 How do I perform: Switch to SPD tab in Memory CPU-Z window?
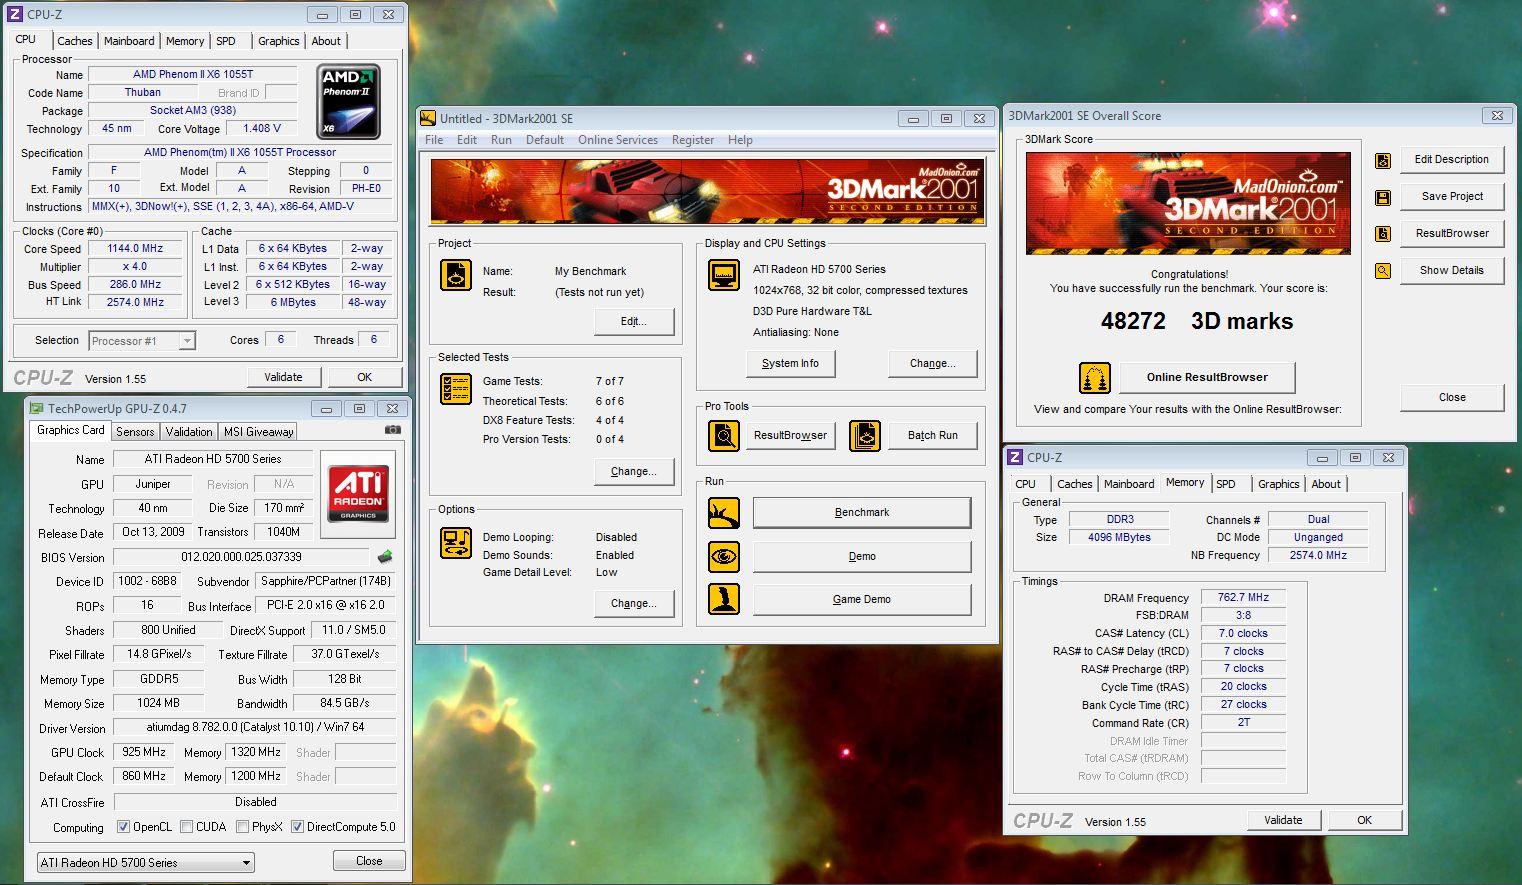[1226, 484]
